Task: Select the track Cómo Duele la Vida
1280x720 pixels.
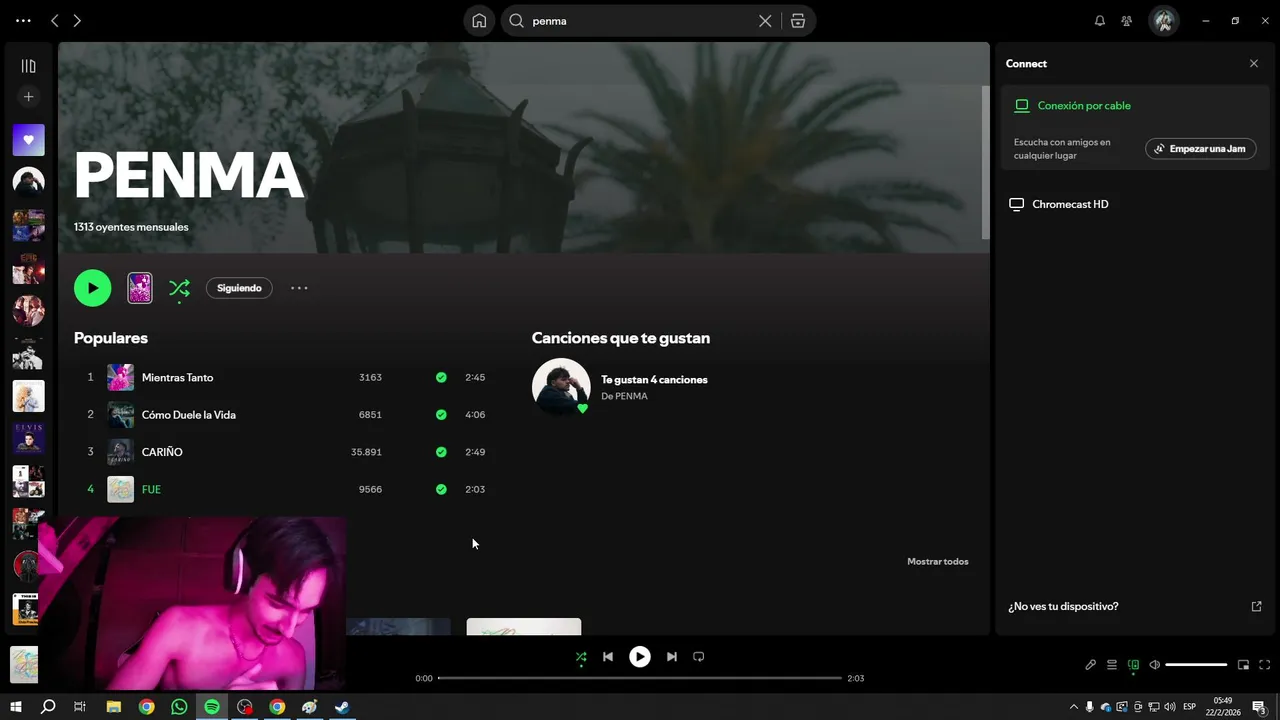Action: point(189,415)
